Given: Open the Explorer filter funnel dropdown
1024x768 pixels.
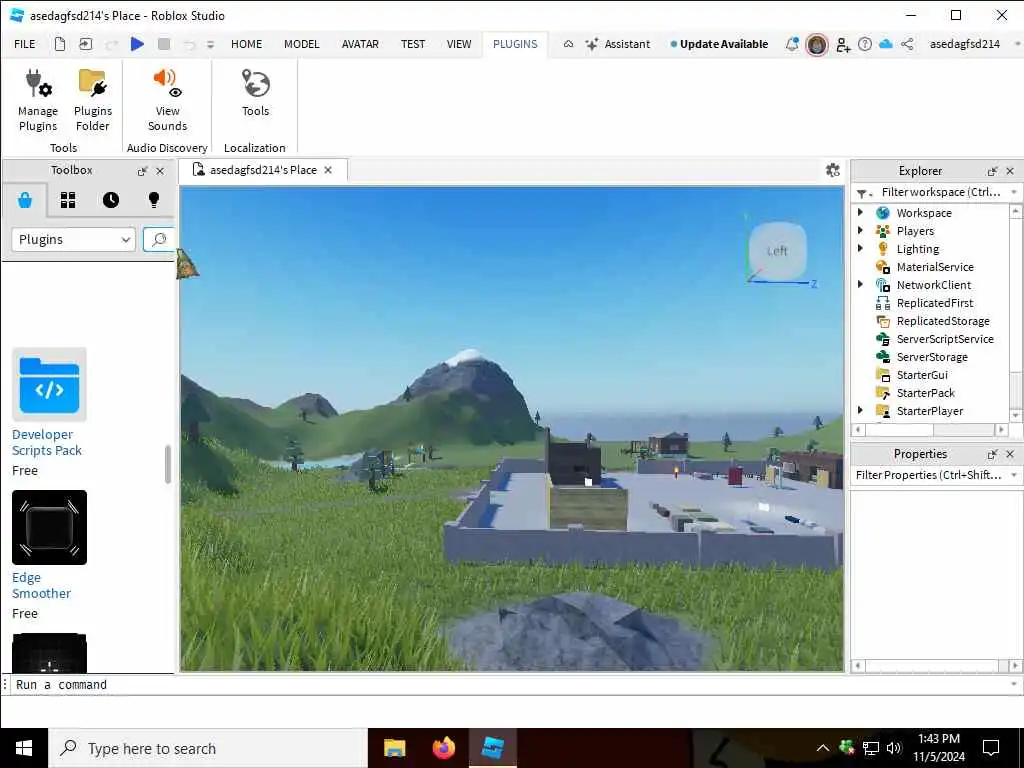Looking at the screenshot, I should click(864, 193).
